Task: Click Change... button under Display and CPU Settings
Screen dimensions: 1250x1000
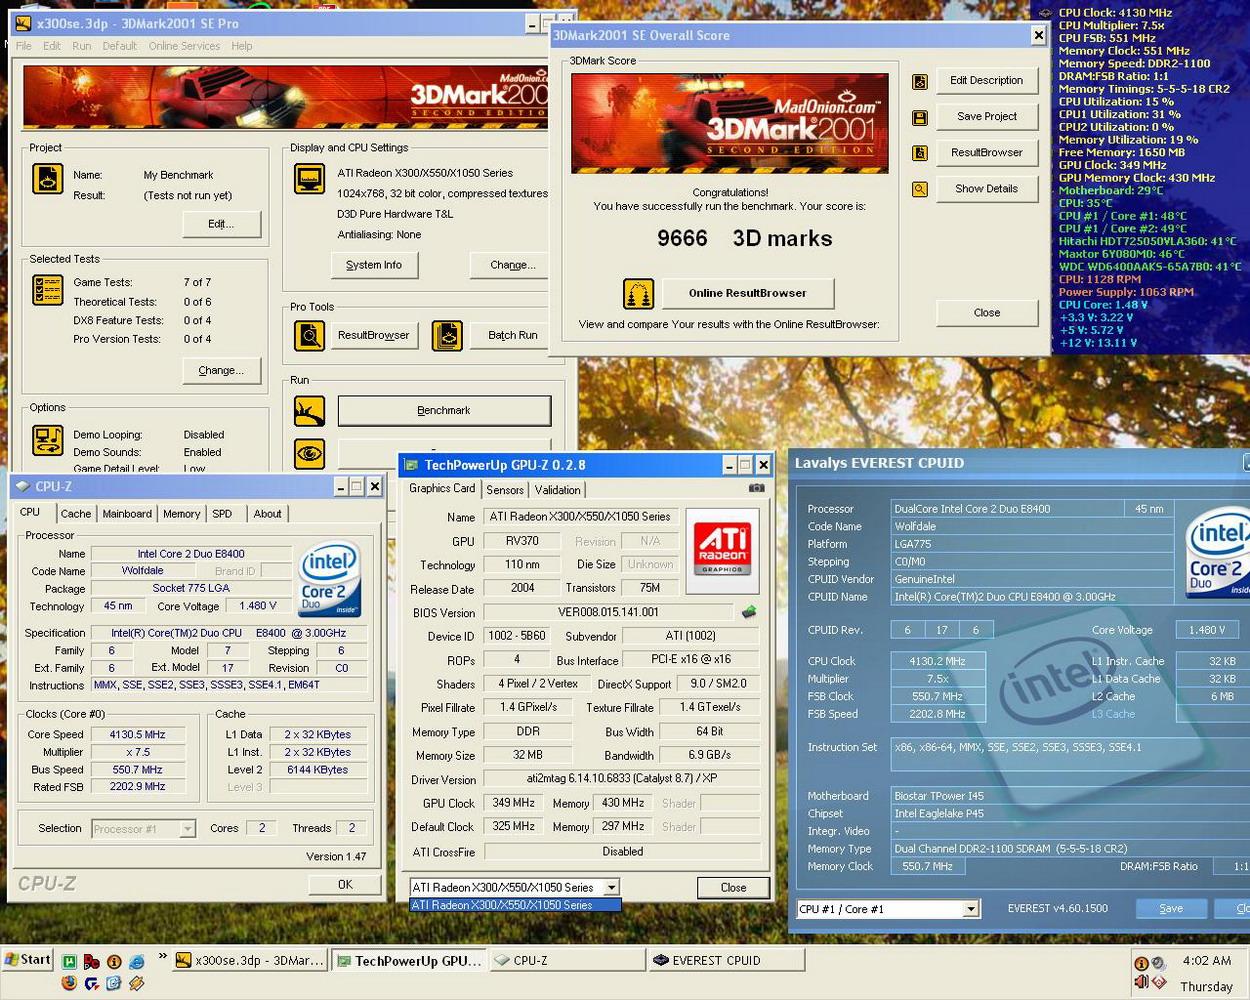Action: [512, 265]
